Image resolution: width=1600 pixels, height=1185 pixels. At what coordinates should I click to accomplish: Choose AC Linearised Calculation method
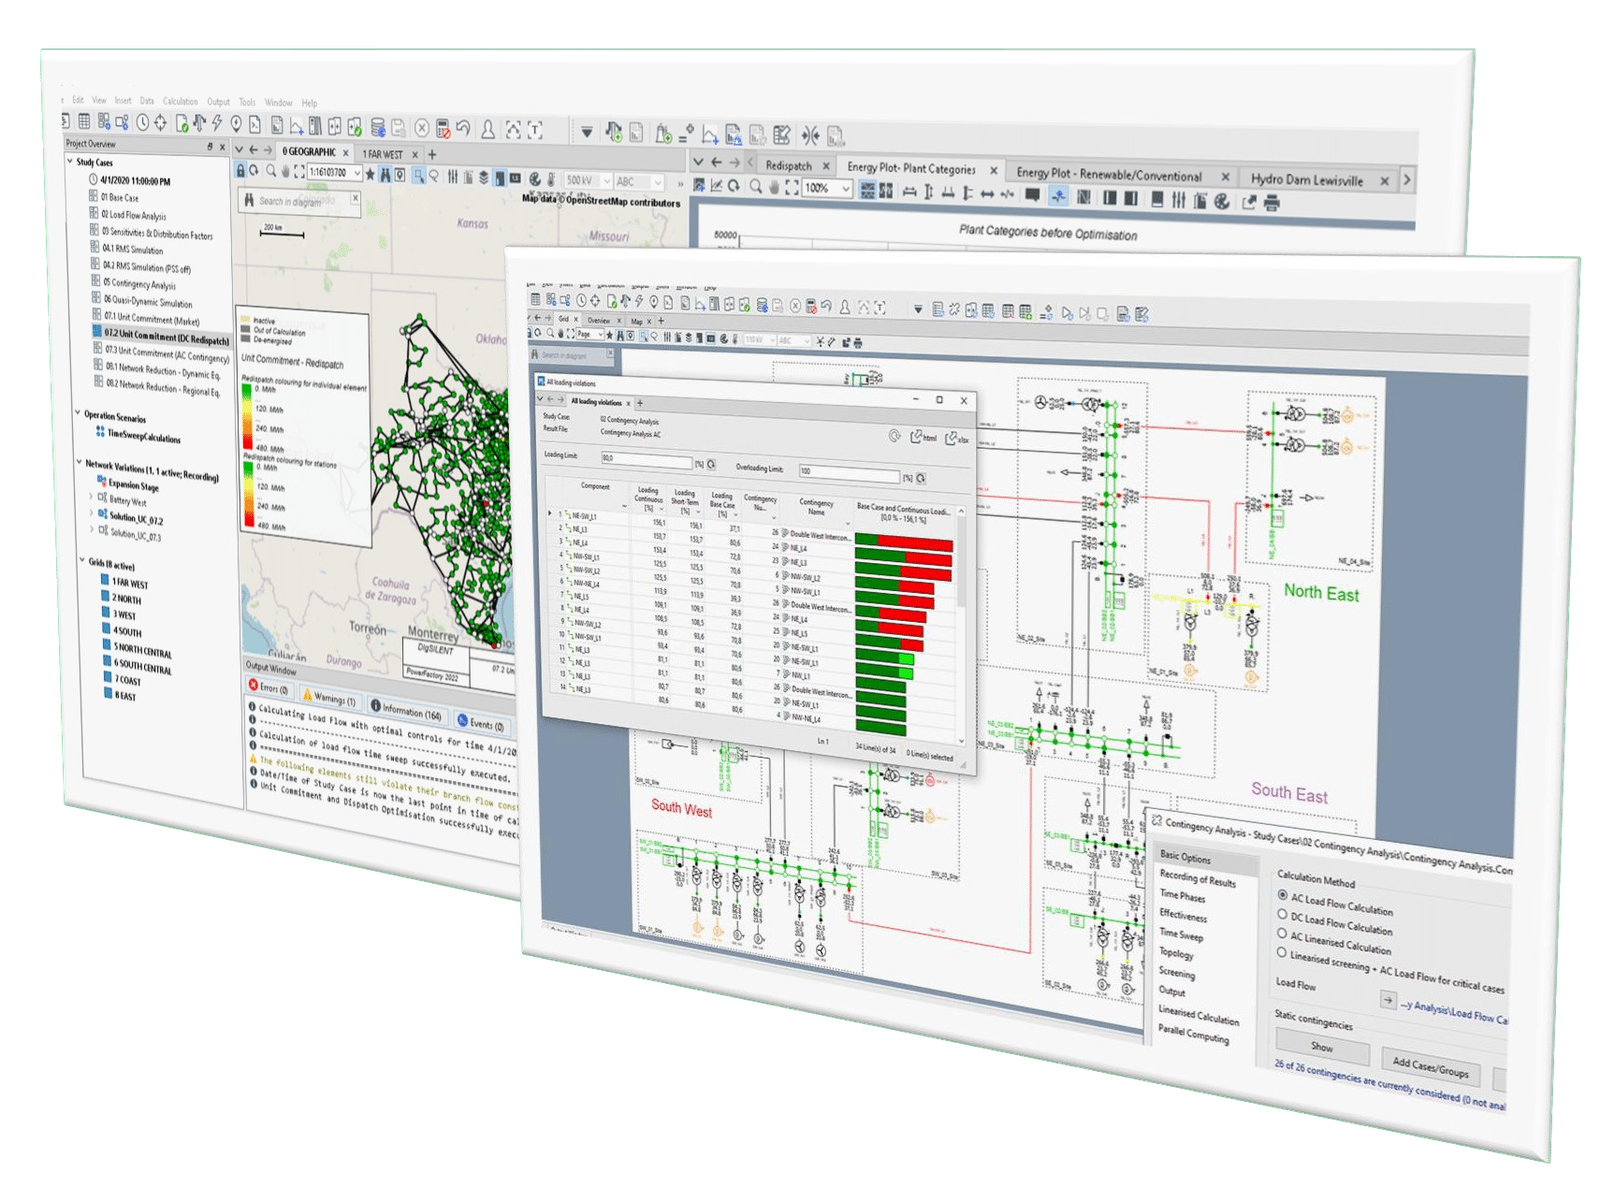pos(1282,932)
